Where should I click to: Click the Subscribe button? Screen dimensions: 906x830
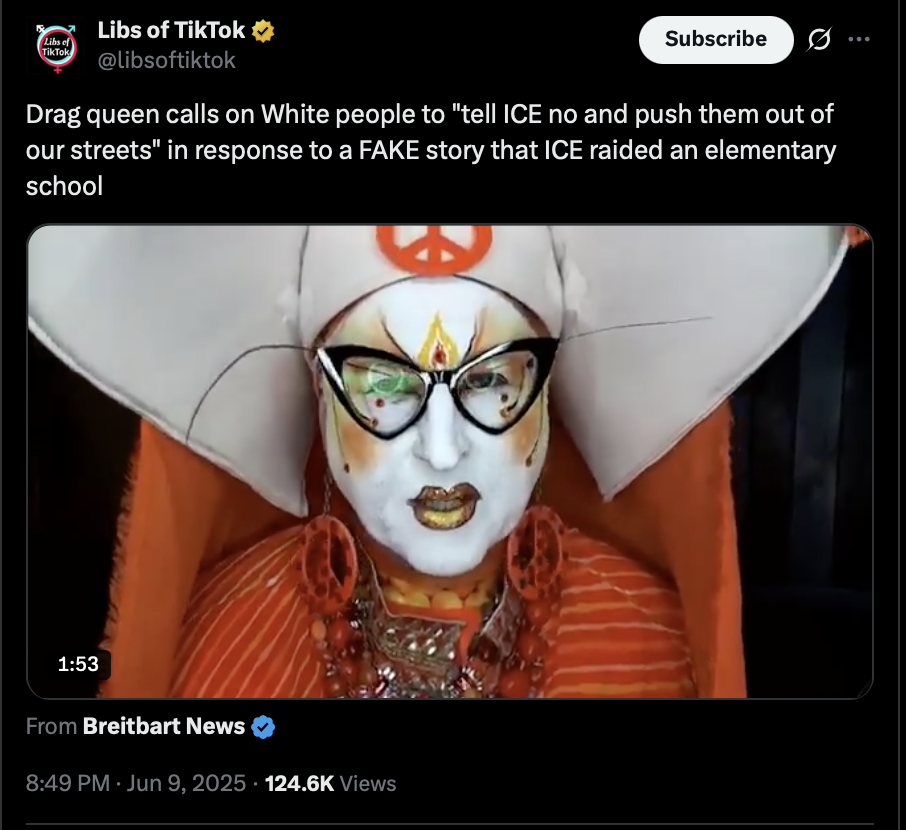(716, 39)
